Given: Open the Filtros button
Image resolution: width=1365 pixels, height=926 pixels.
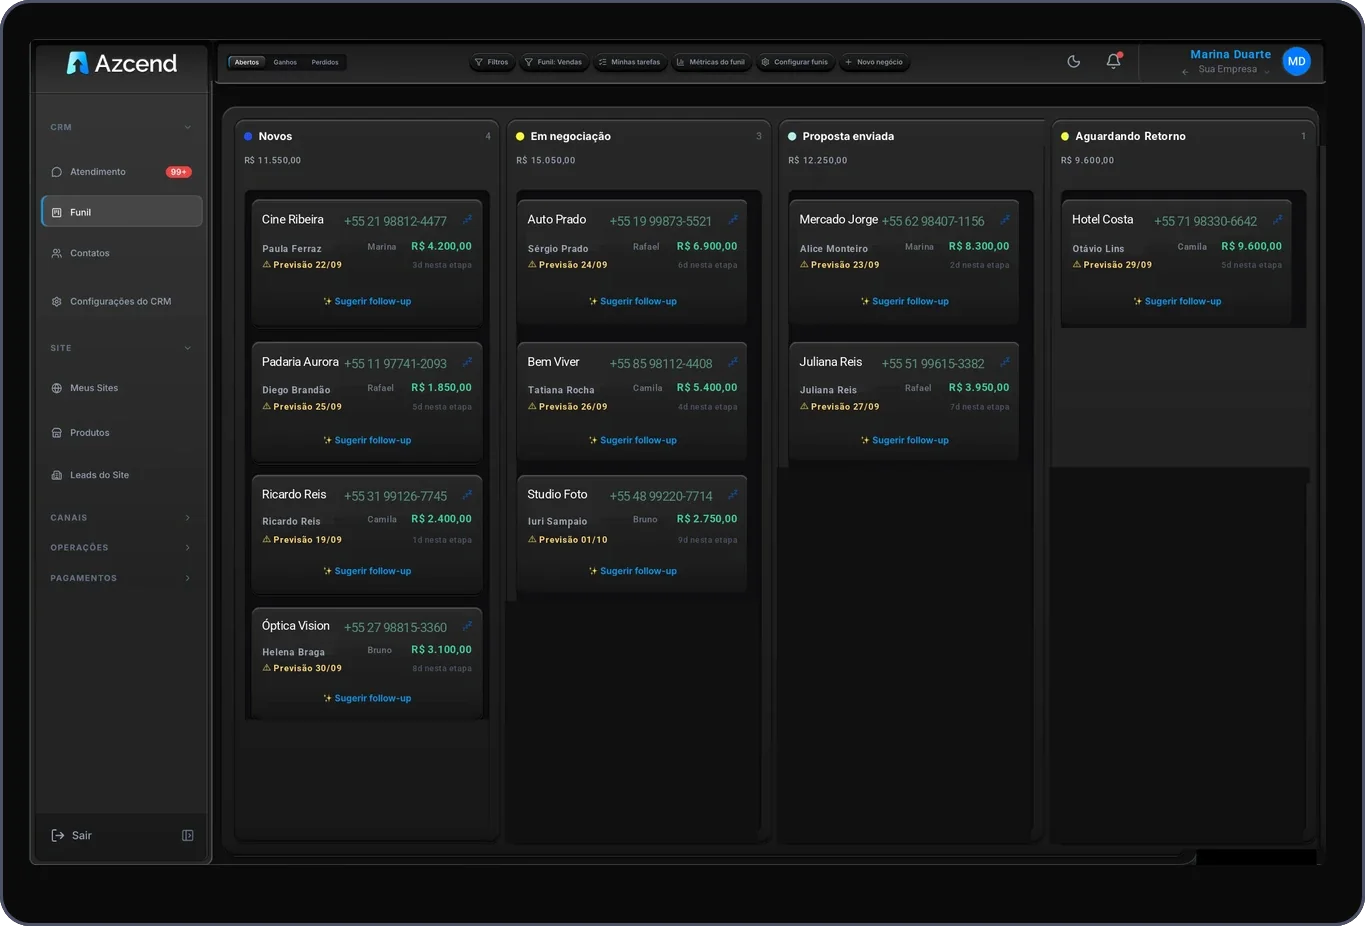Looking at the screenshot, I should click(x=491, y=62).
